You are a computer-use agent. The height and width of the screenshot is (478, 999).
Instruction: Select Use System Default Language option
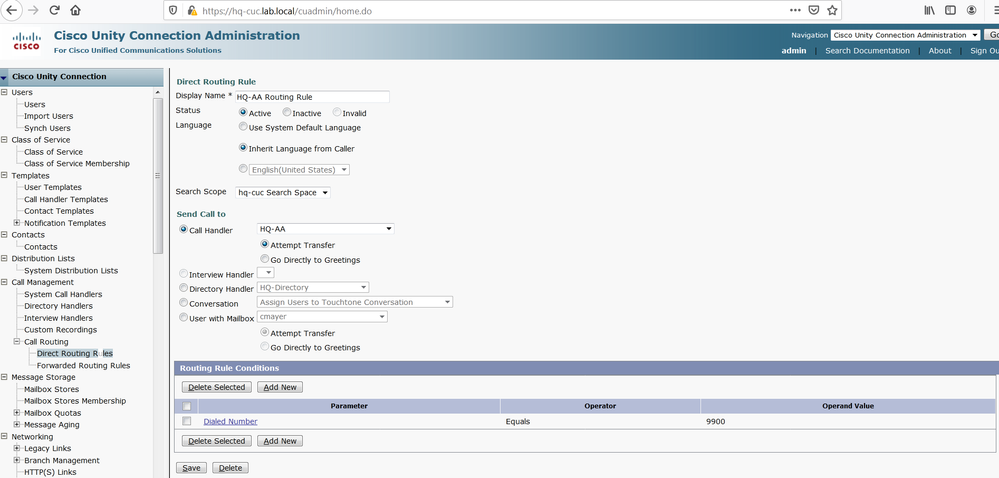[243, 127]
